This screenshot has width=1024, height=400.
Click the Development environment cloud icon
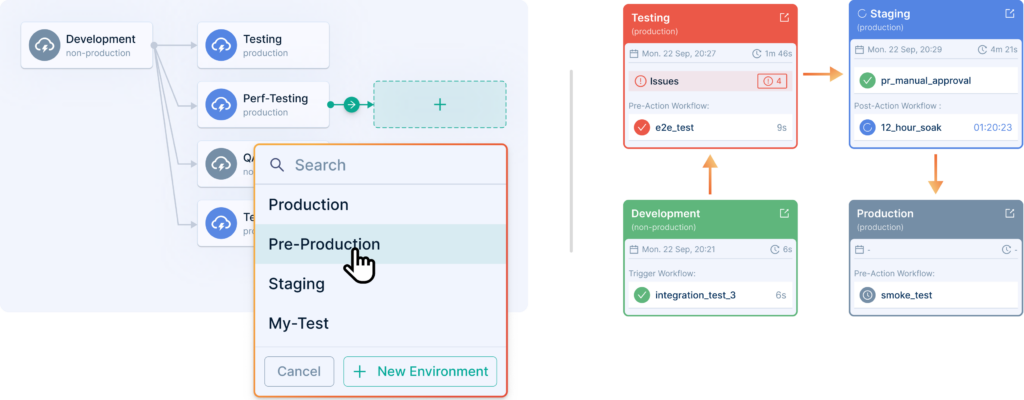click(44, 46)
